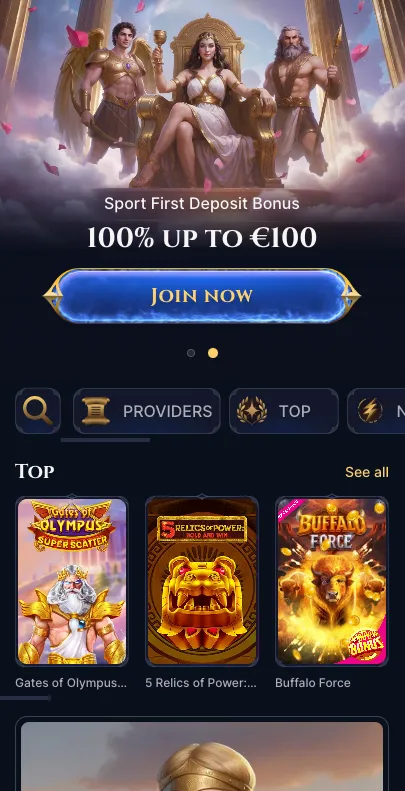This screenshot has width=405, height=791.
Task: Click the scrollbar under Top games row
Action: pyautogui.click(x=25, y=698)
